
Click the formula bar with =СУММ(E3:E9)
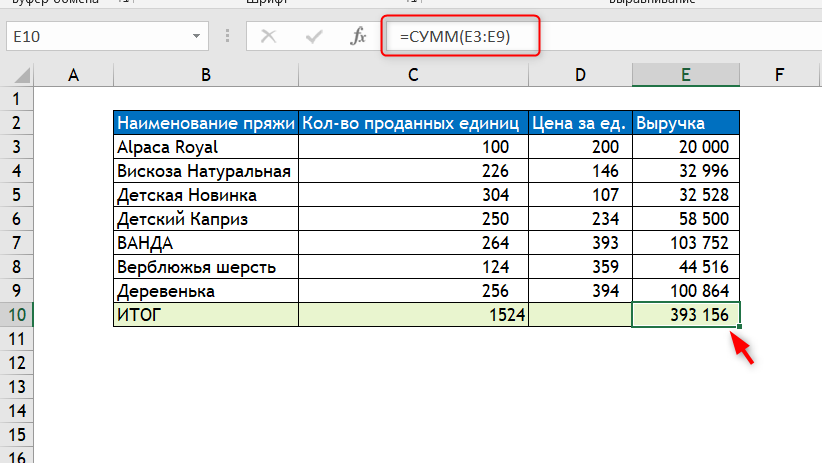tap(603, 36)
